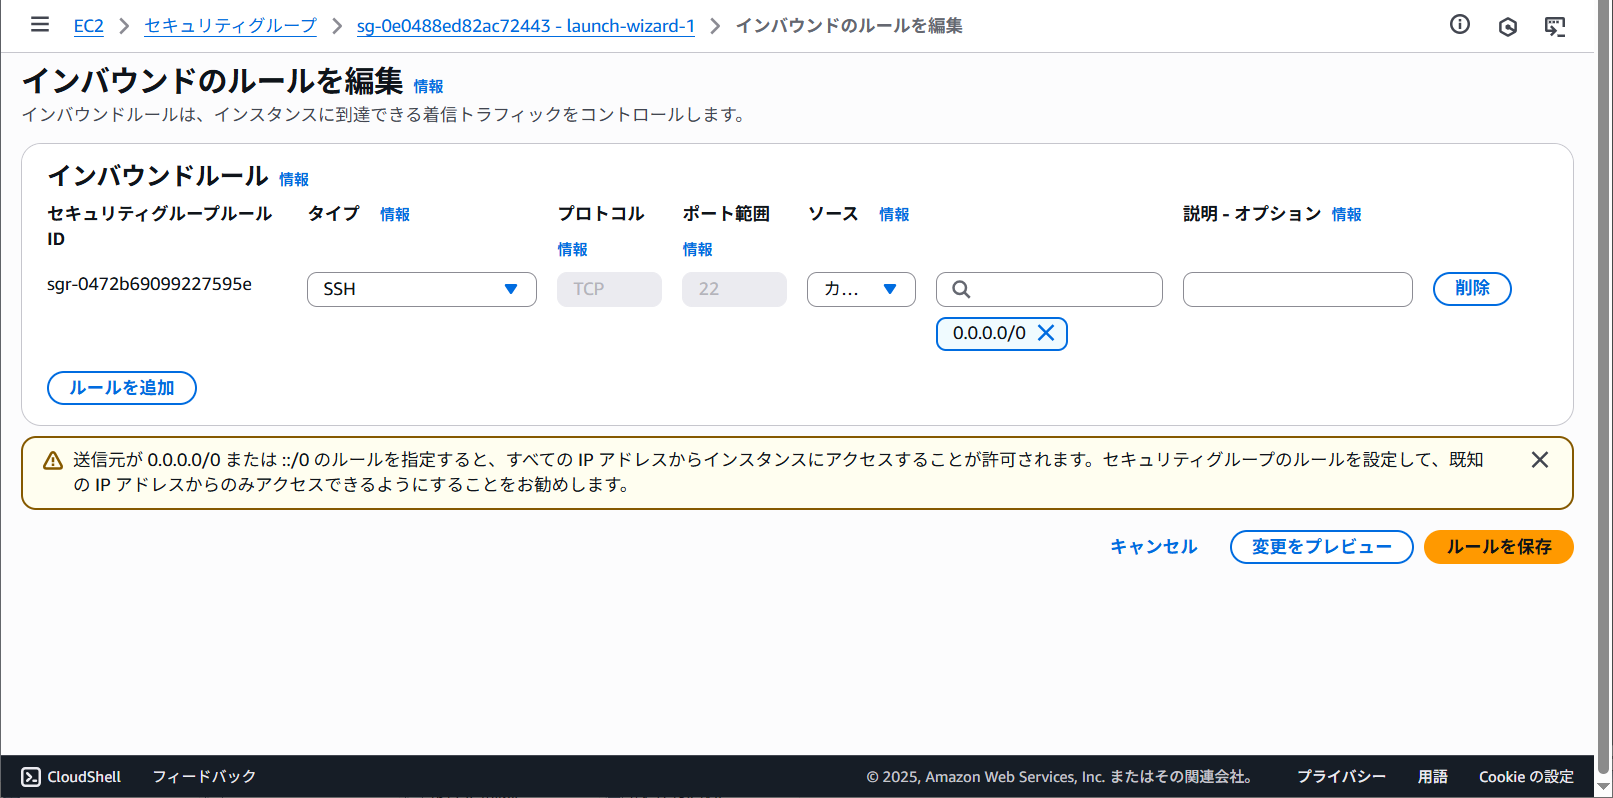Open the source type dropdown
The image size is (1613, 798).
[860, 289]
